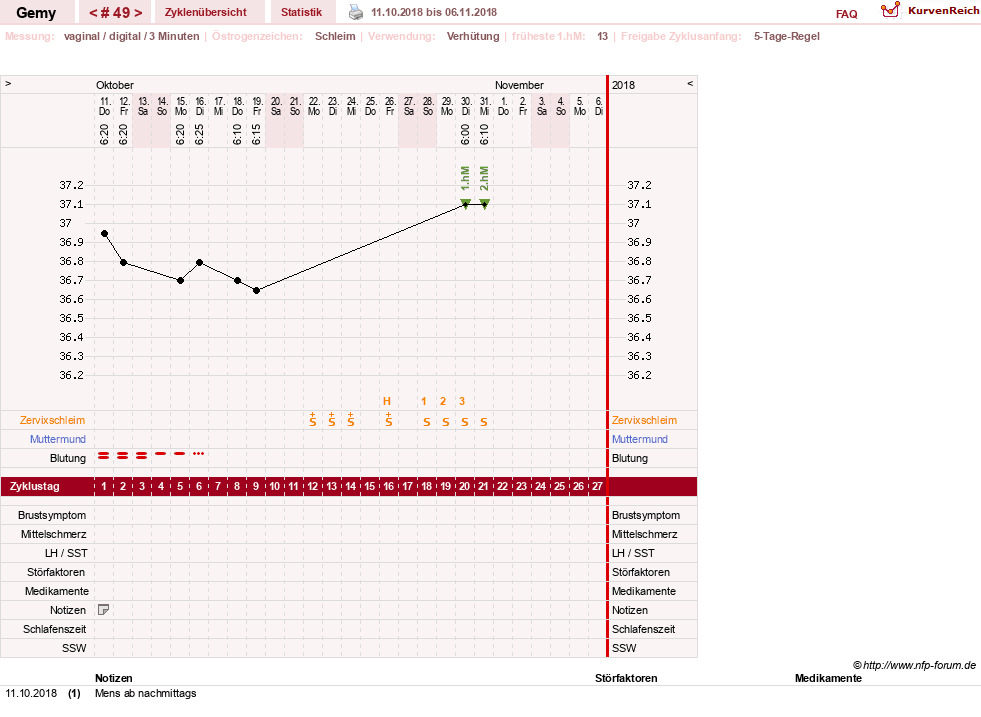Image resolution: width=981 pixels, height=717 pixels.
Task: Click the 2.hM green triangle marker
Action: 484,203
